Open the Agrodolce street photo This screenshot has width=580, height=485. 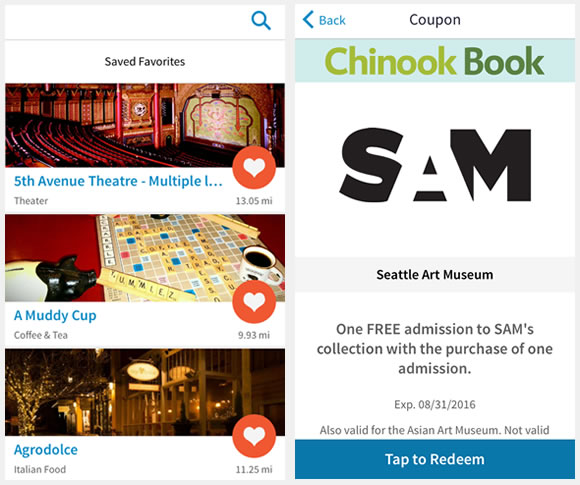tap(145, 392)
